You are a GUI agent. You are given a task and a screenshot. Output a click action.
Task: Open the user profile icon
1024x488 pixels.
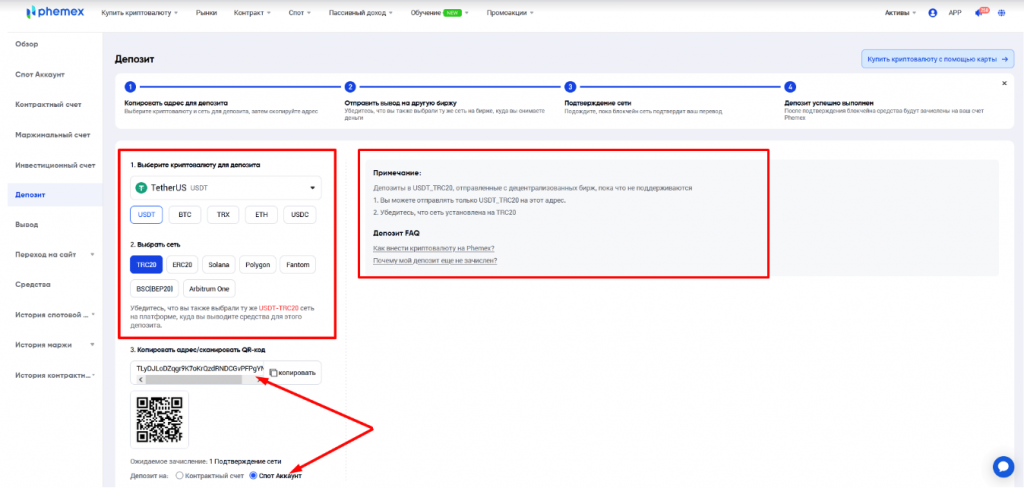[x=933, y=13]
